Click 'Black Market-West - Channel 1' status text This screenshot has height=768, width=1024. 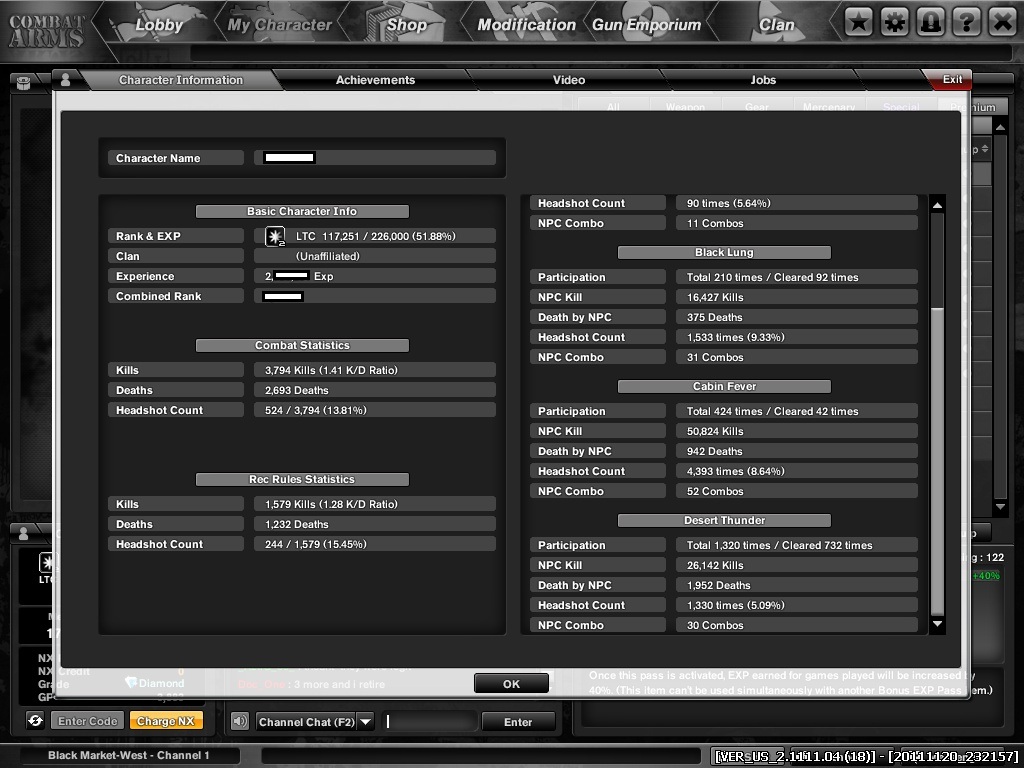pos(129,755)
